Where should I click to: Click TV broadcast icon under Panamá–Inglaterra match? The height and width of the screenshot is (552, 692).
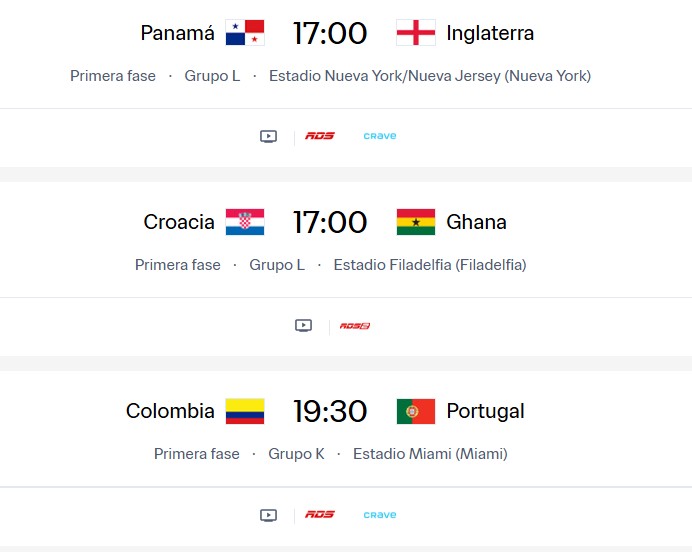[268, 137]
